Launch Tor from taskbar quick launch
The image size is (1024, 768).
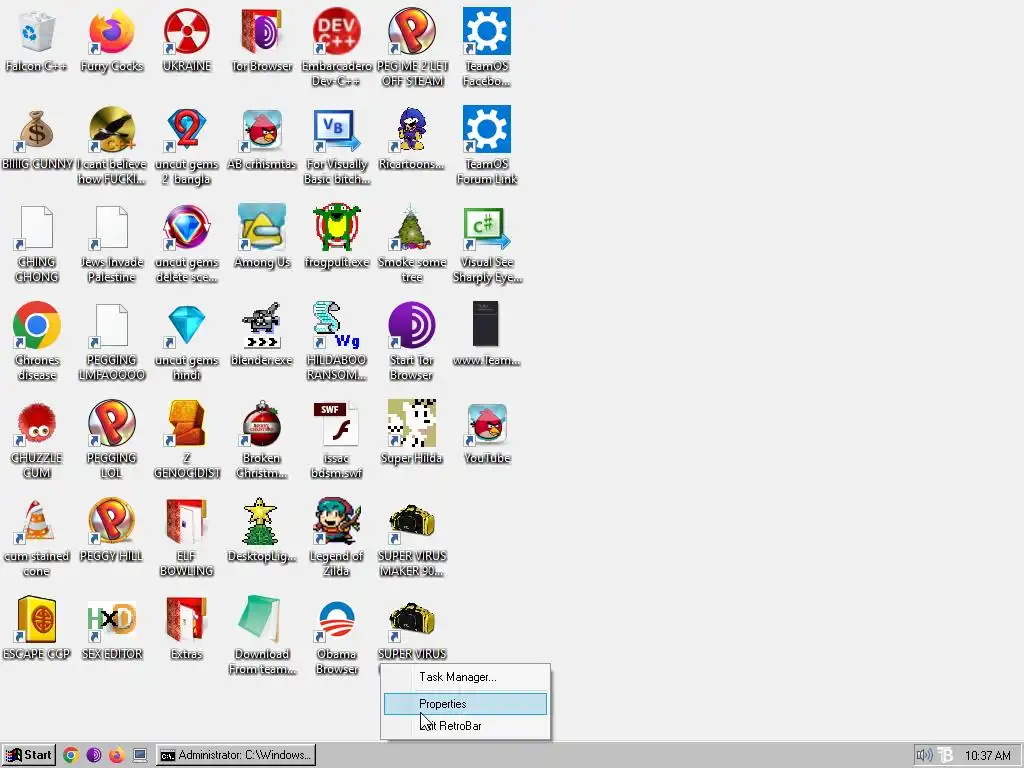tap(93, 756)
